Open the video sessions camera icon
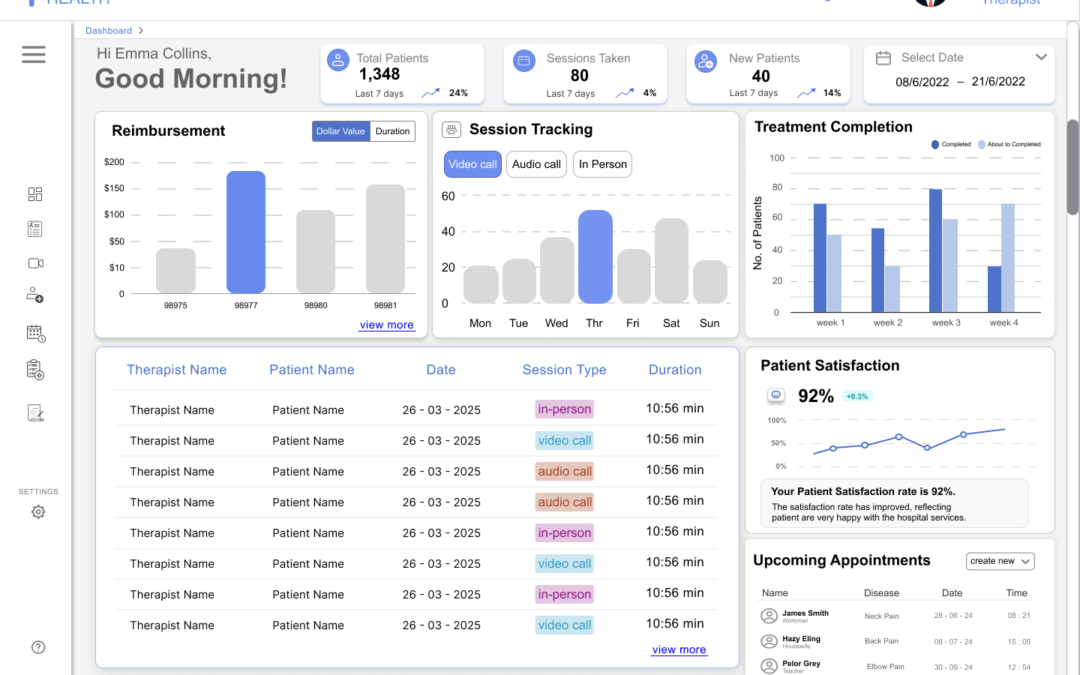1080x675 pixels. pyautogui.click(x=35, y=263)
